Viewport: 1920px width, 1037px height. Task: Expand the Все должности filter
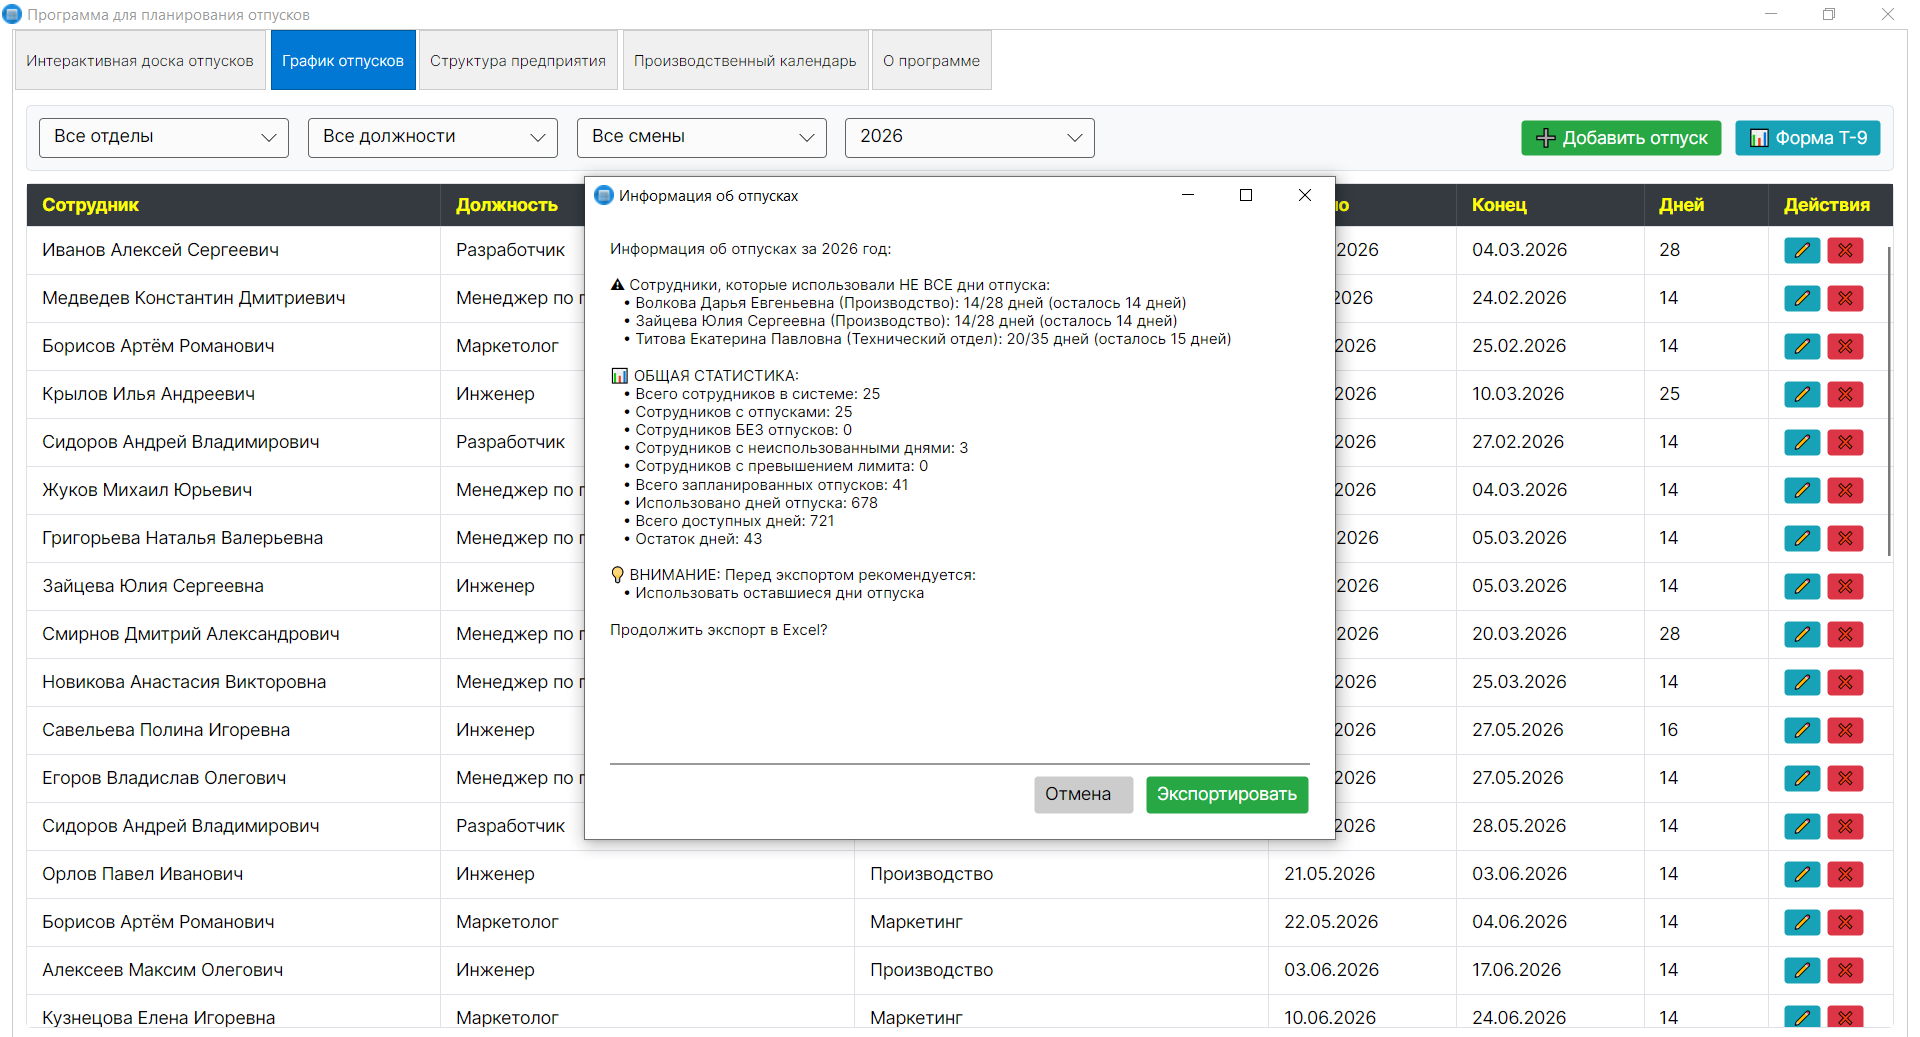pos(433,138)
